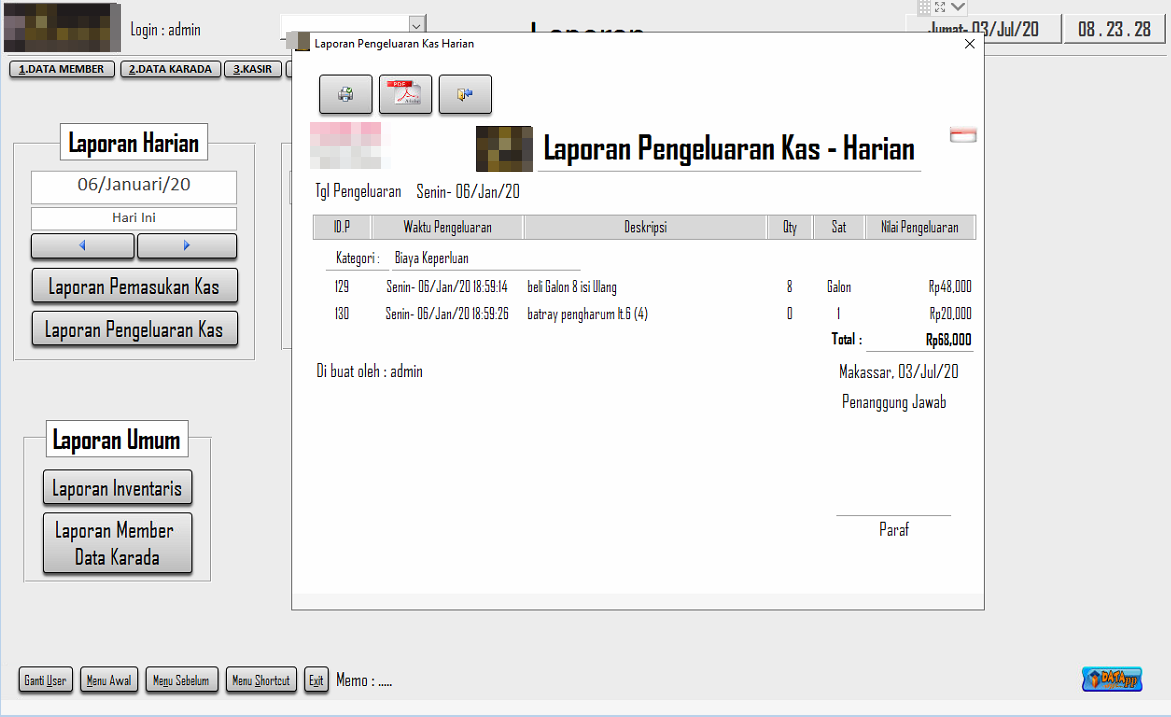Open the combo box dropdown at top
This screenshot has width=1171, height=717.
[416, 25]
